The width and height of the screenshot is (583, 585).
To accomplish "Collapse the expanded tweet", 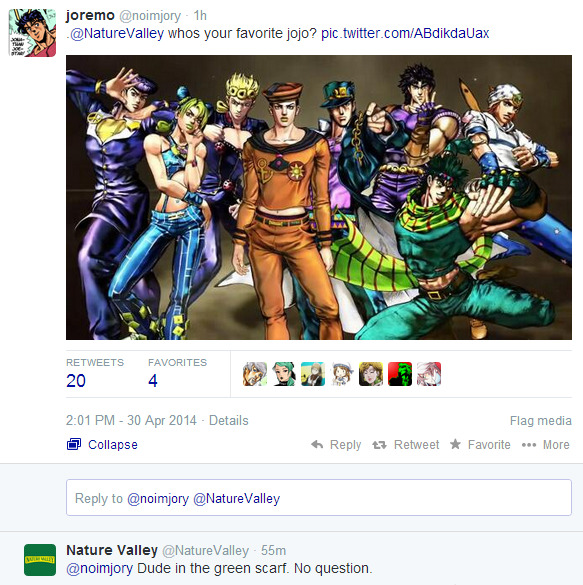I will point(102,444).
